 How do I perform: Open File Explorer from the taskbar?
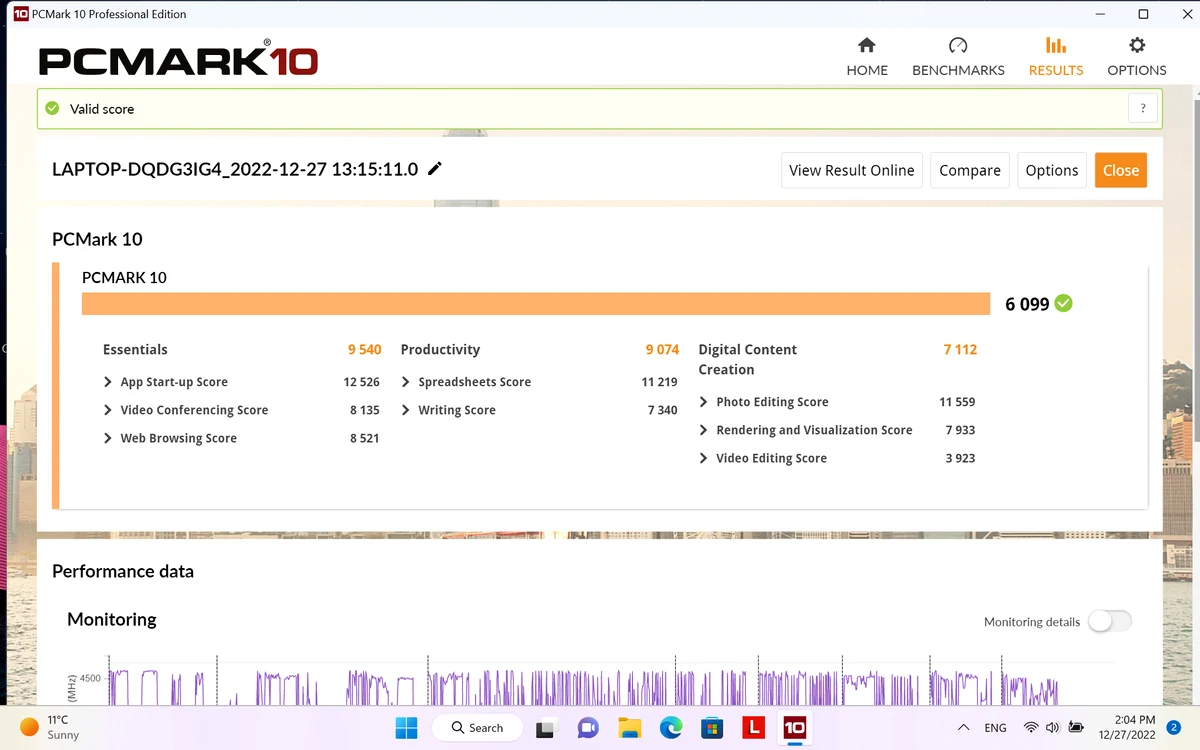click(629, 727)
